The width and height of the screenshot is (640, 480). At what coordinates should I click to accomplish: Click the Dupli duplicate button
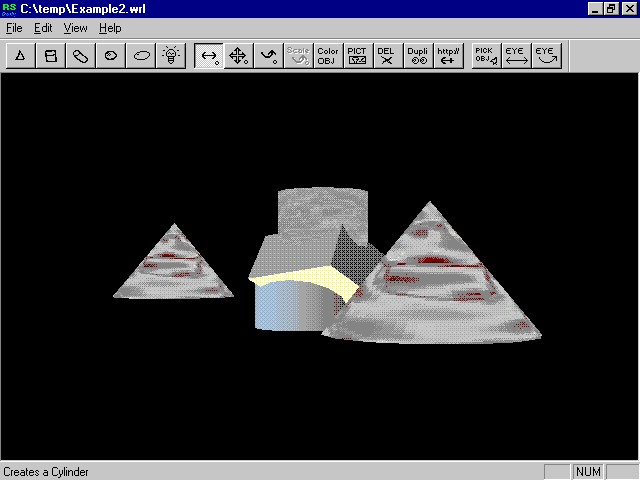pyautogui.click(x=418, y=56)
